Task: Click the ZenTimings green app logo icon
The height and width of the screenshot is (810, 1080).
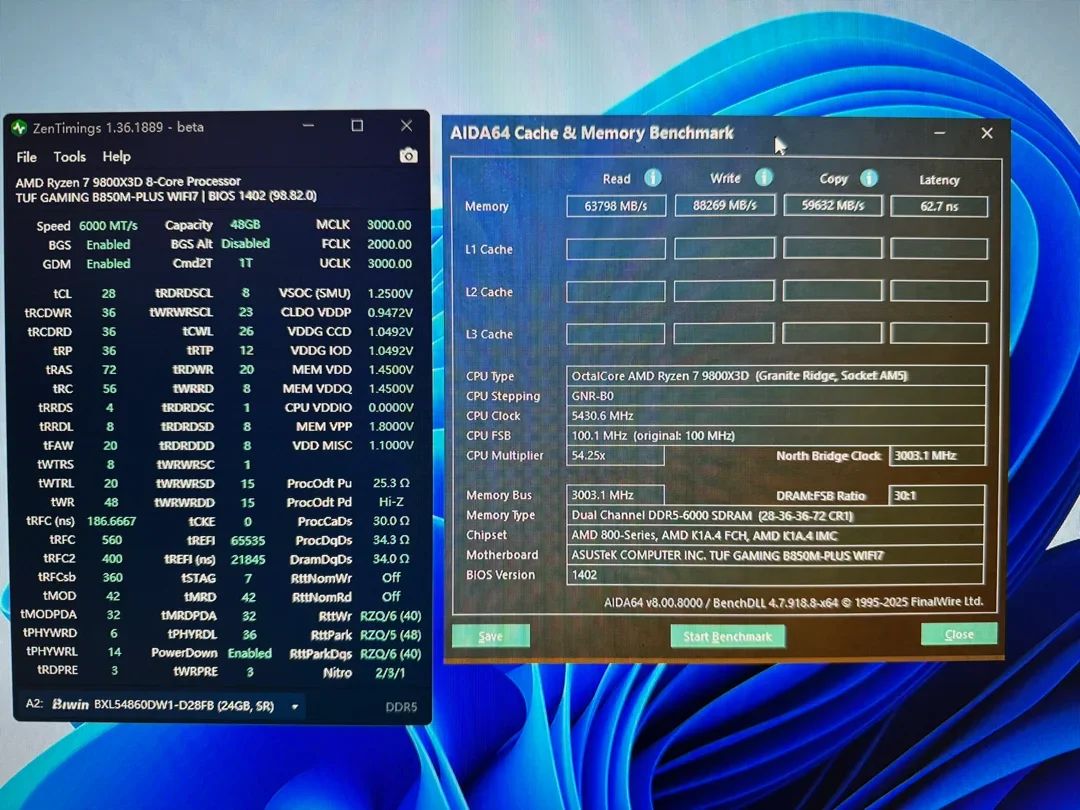Action: coord(19,127)
